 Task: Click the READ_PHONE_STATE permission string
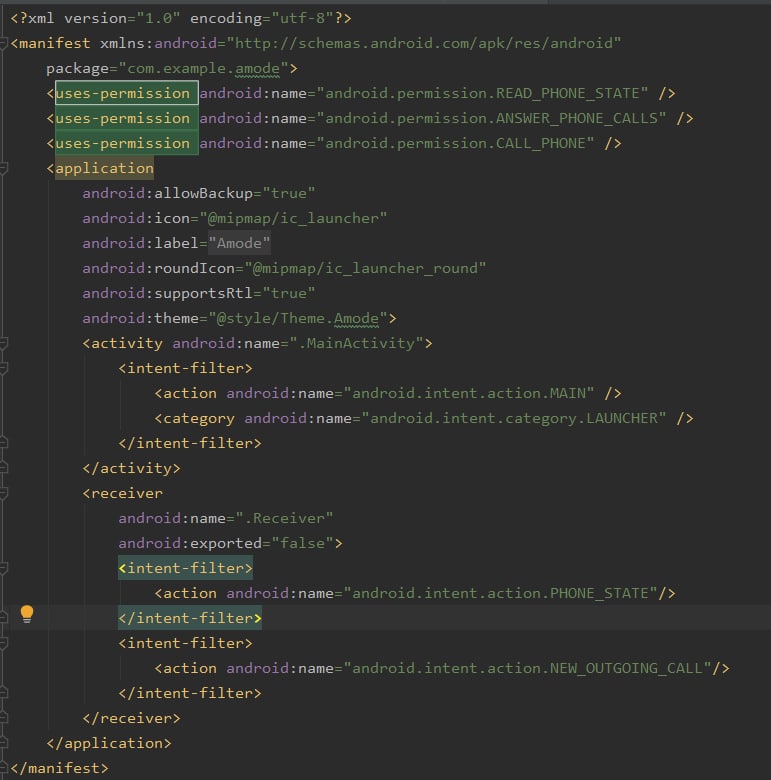point(482,93)
